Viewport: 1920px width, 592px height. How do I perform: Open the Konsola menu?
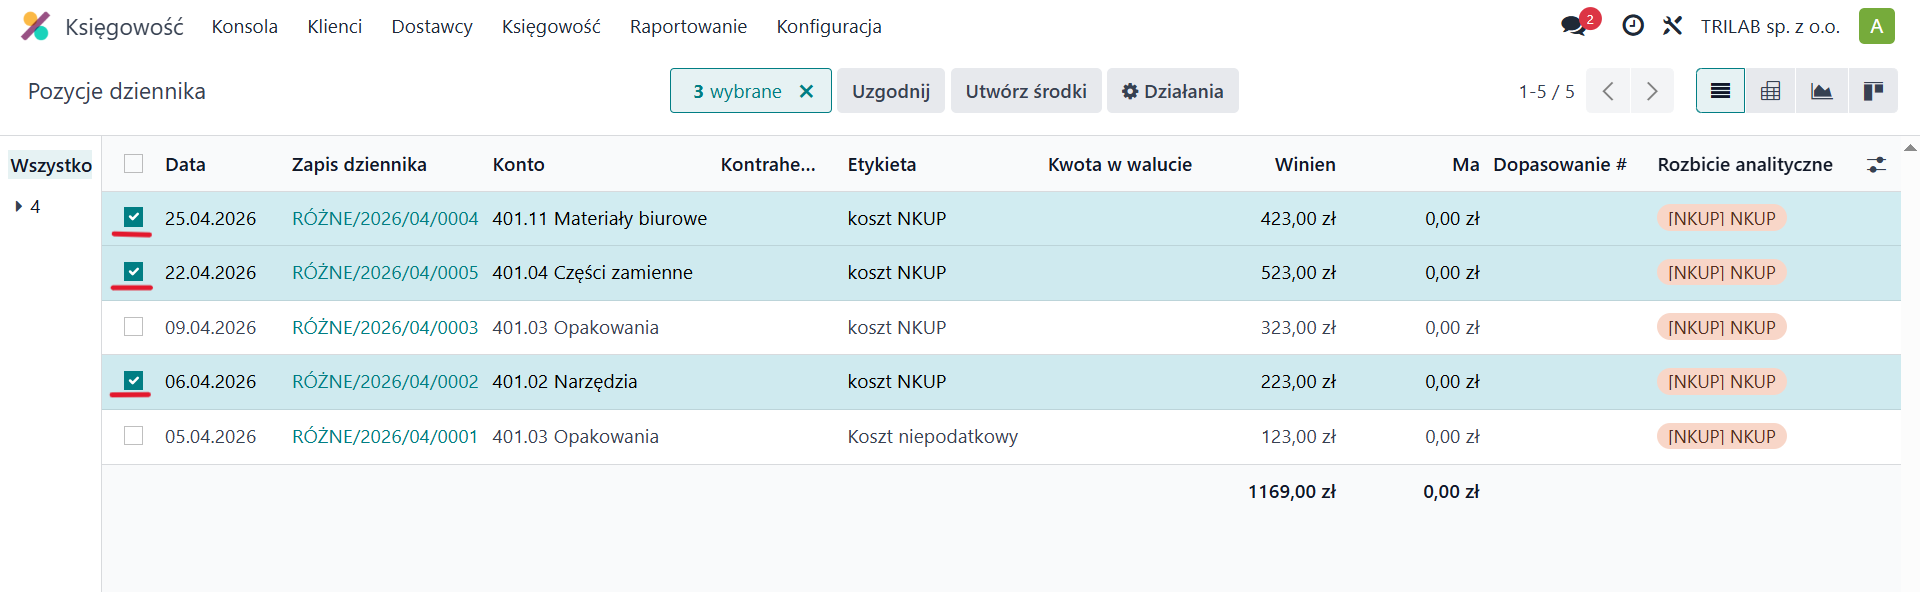(245, 26)
